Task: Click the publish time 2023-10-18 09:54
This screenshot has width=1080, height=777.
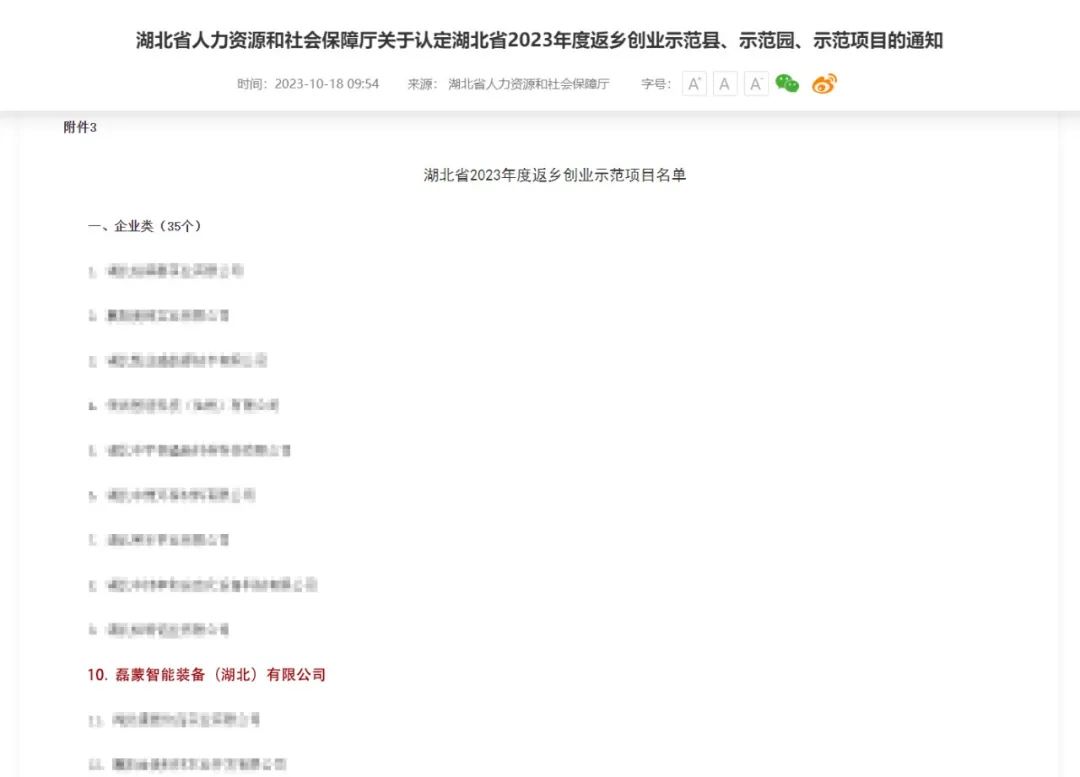Action: 326,84
